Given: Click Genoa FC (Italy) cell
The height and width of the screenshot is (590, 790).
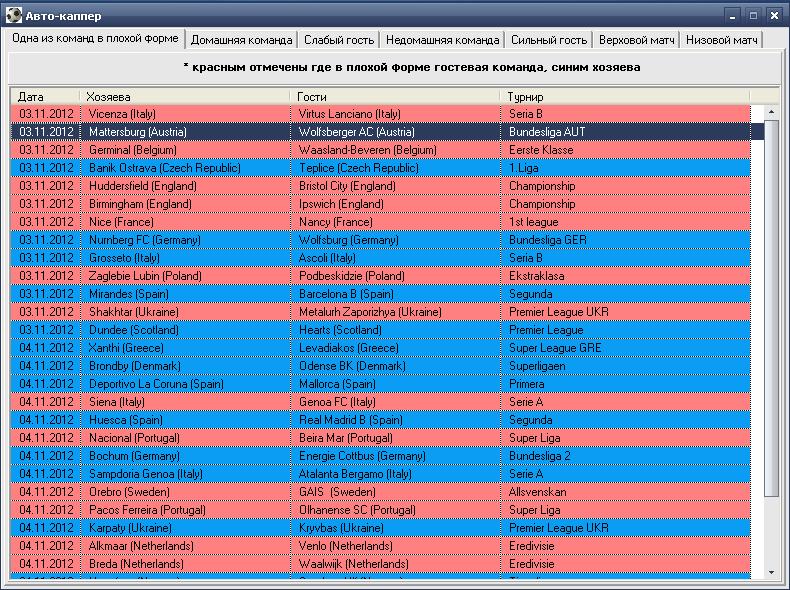Looking at the screenshot, I should [x=396, y=402].
